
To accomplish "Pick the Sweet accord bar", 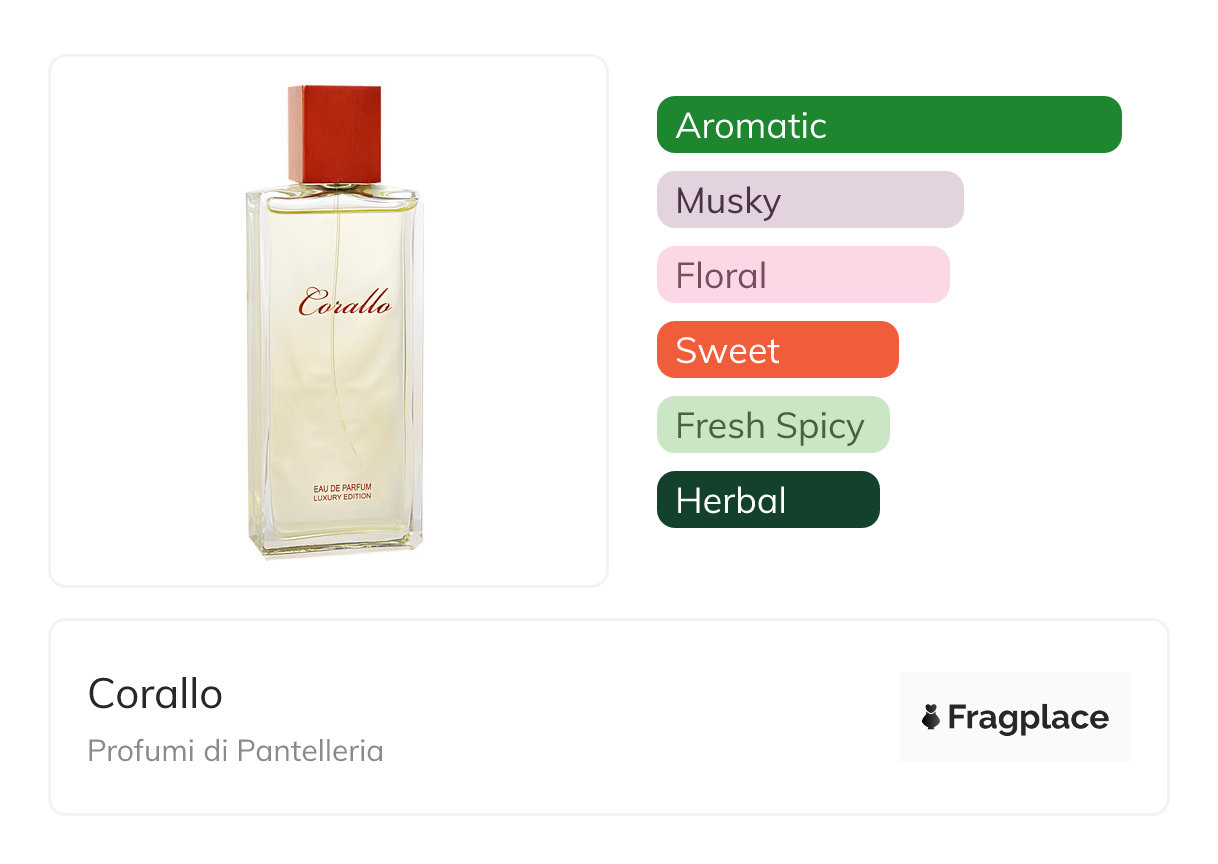I will [x=778, y=350].
